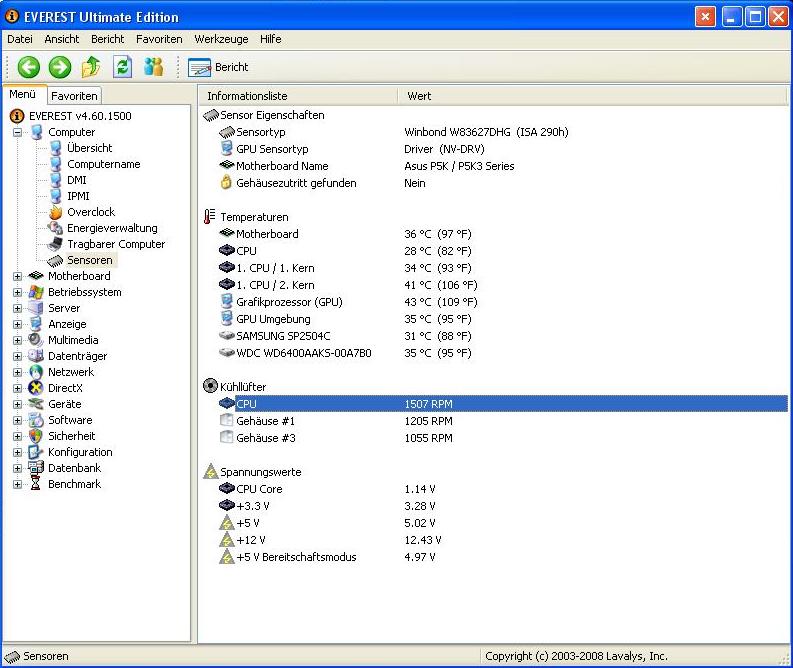Switch to the Menü tab
This screenshot has height=668, width=793.
click(23, 95)
